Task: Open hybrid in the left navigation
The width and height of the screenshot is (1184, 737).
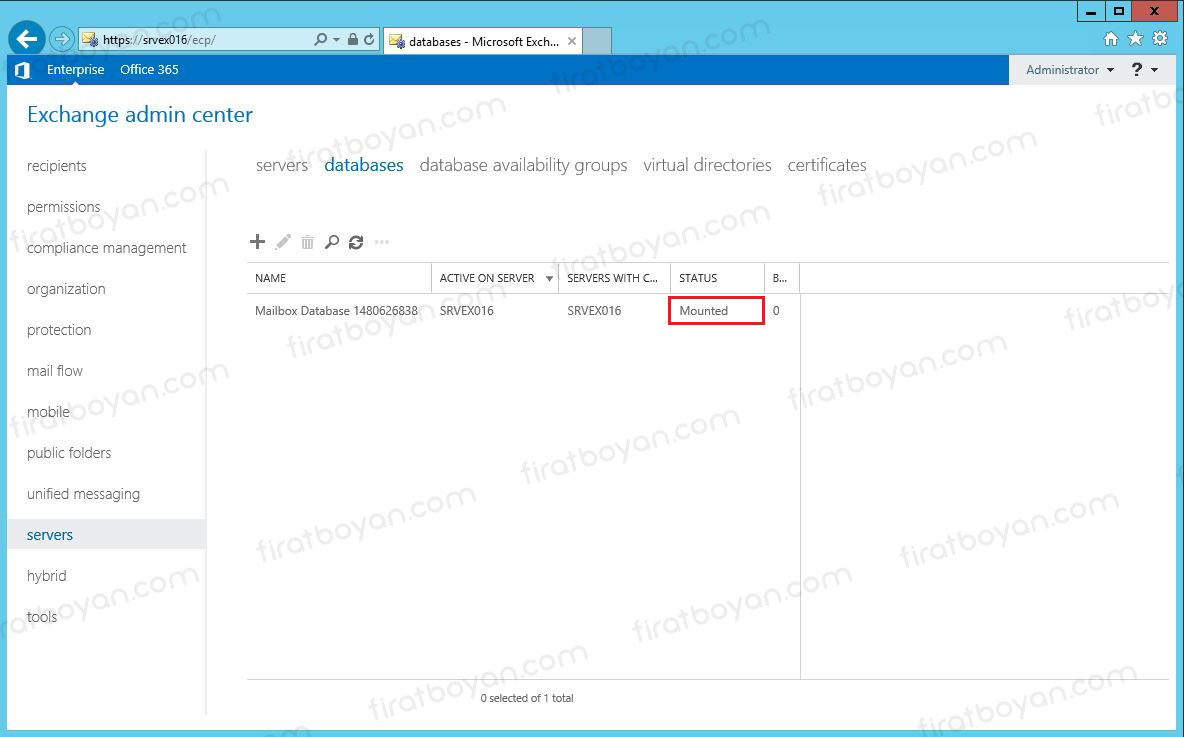Action: (x=47, y=576)
